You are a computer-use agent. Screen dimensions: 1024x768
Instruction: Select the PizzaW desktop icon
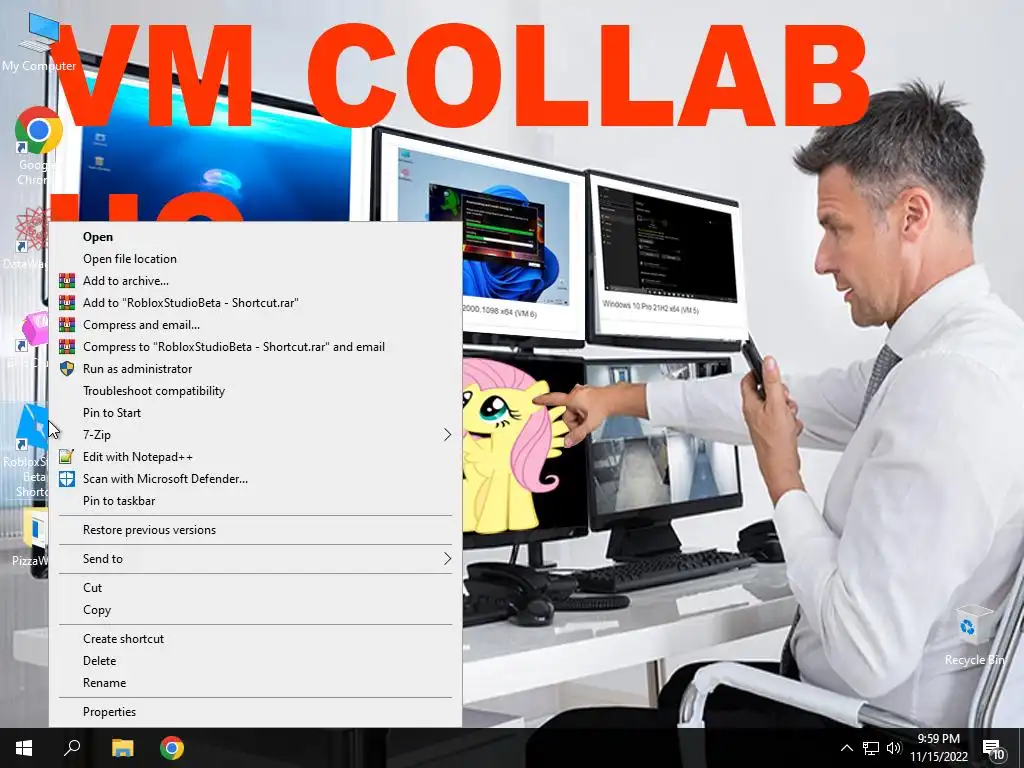click(30, 537)
